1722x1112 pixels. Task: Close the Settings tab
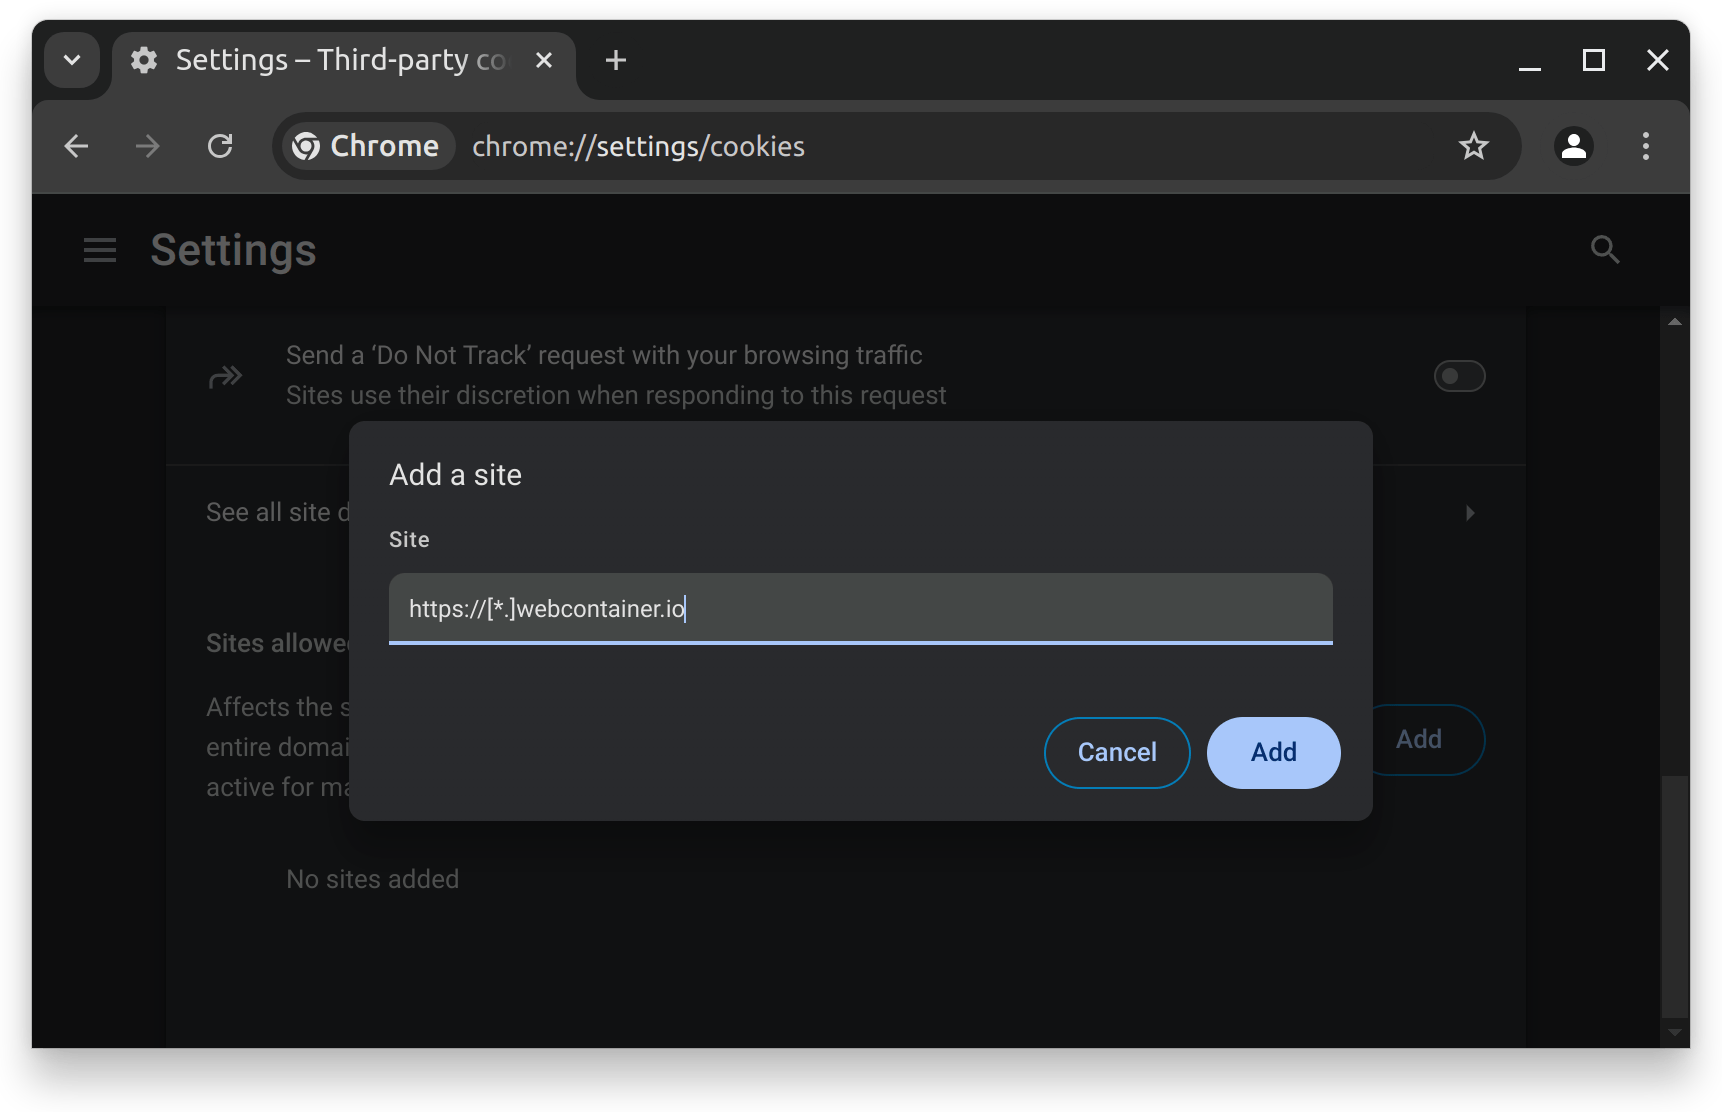point(544,61)
